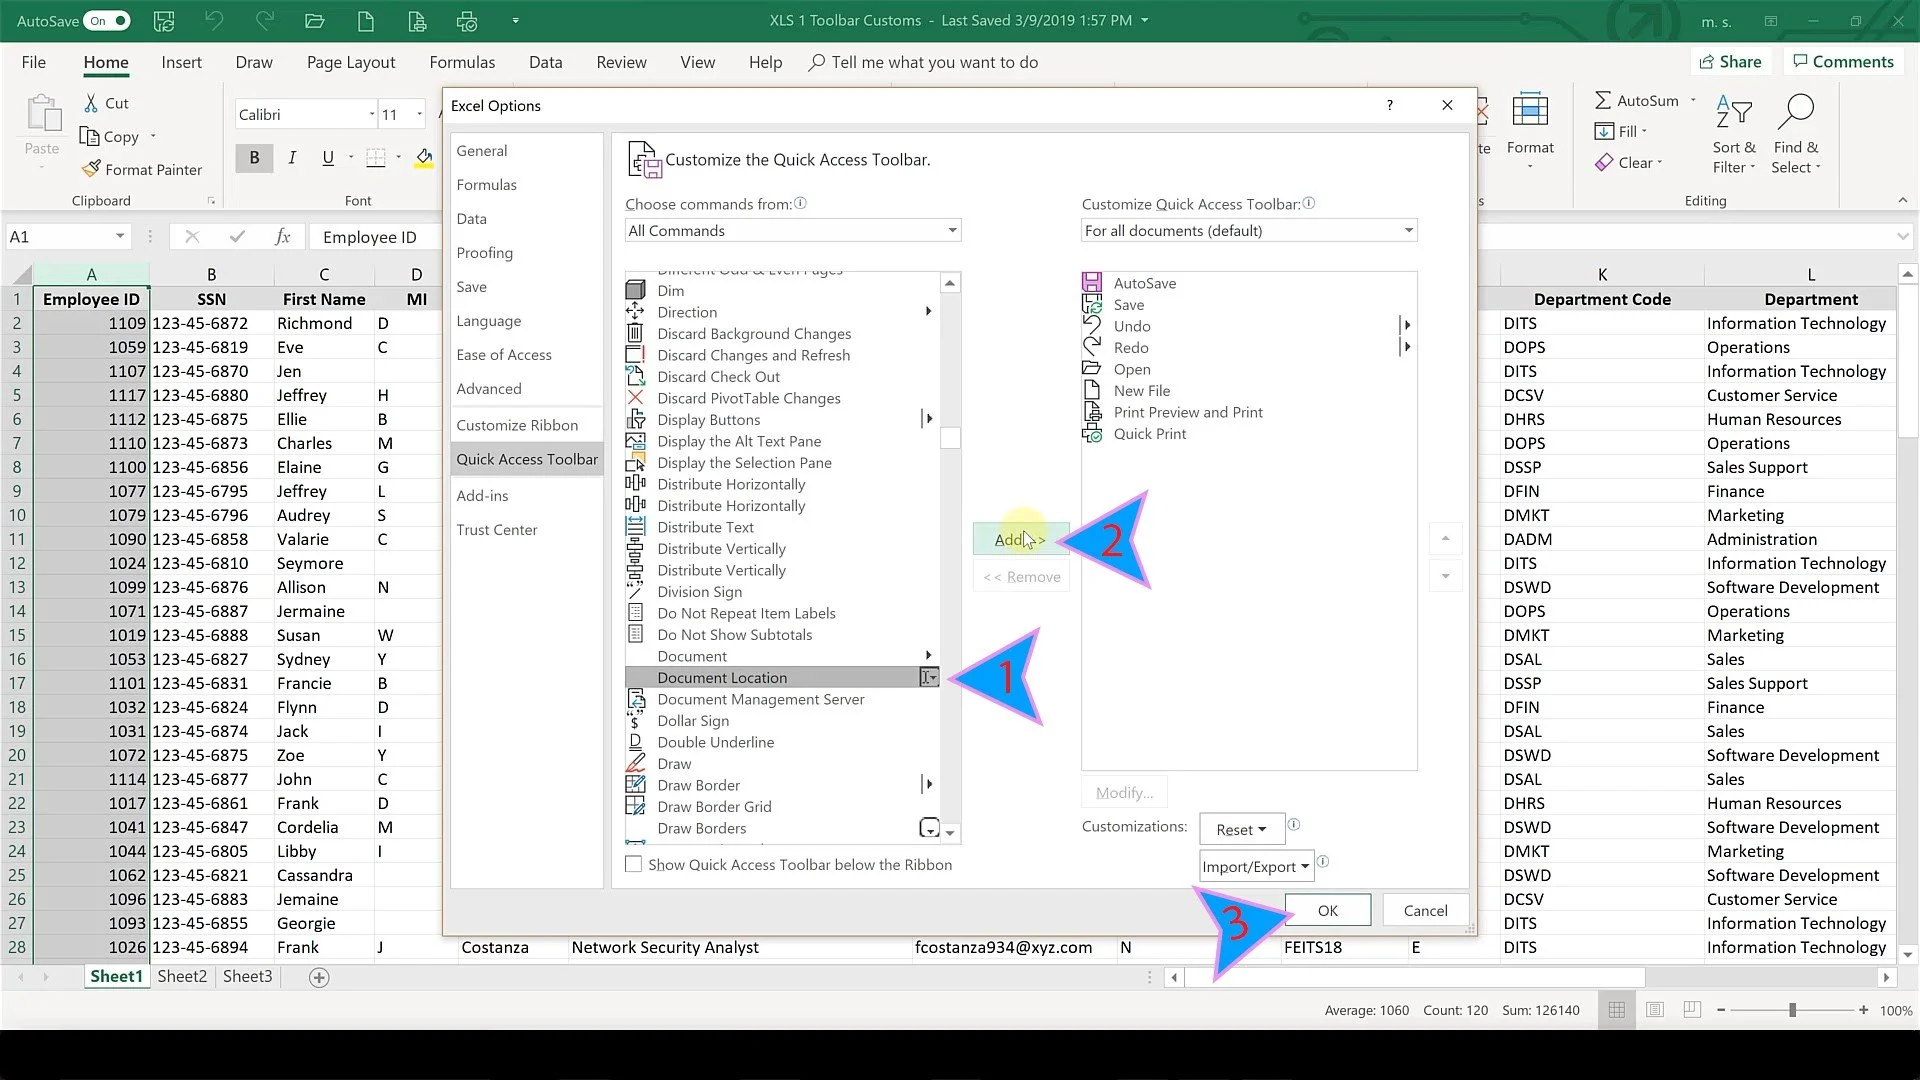The image size is (1920, 1080).
Task: Add a new worksheet with the plus icon
Action: 318,977
